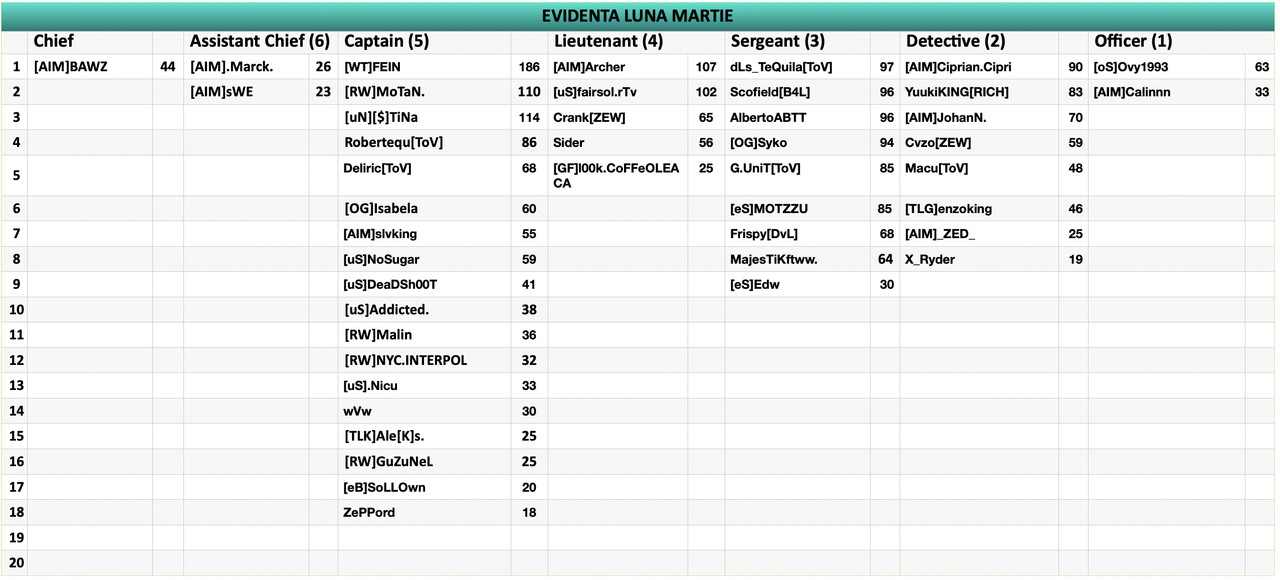Click the Sider cell

click(617, 142)
